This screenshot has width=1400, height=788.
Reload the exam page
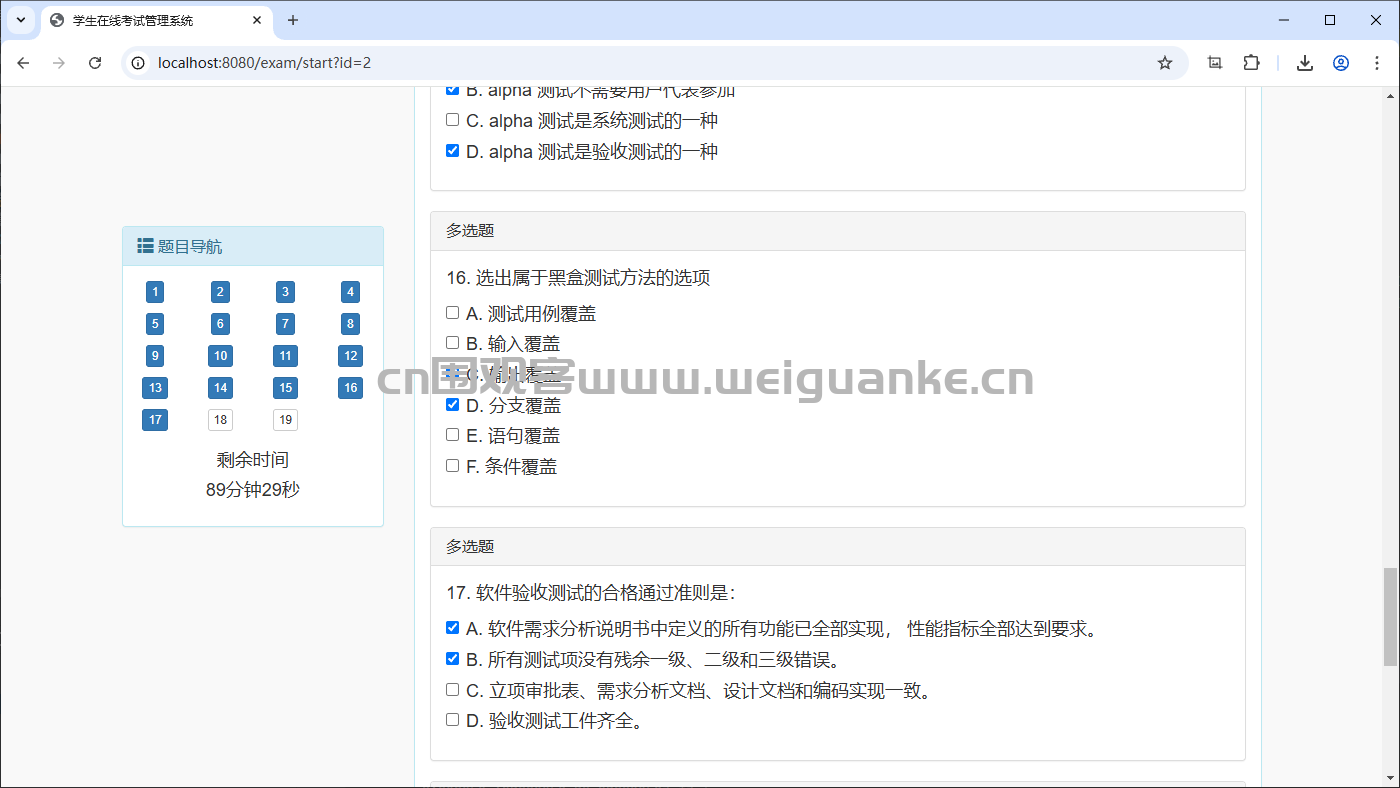click(x=95, y=62)
